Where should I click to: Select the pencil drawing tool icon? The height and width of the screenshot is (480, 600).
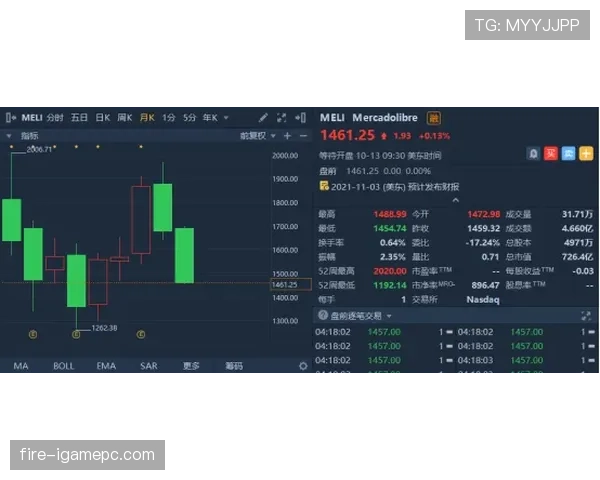pos(263,118)
